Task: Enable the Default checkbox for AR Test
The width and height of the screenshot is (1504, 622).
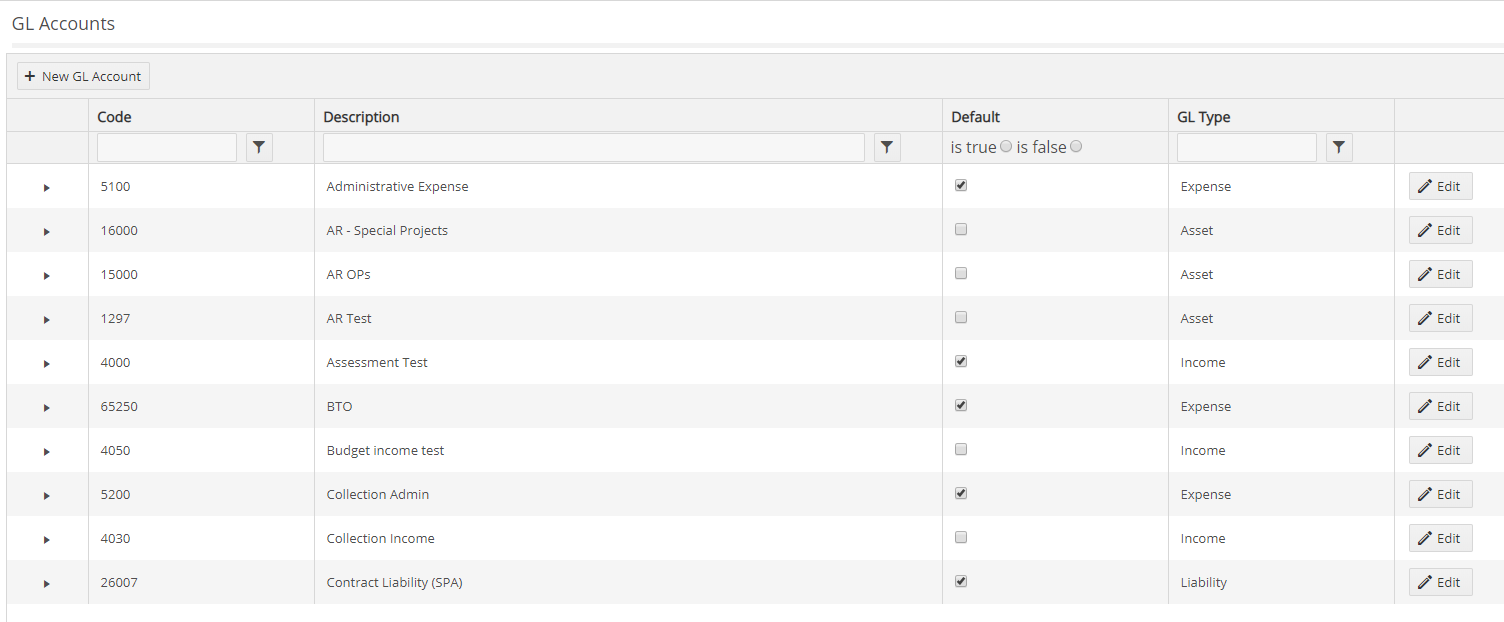Action: pos(960,317)
